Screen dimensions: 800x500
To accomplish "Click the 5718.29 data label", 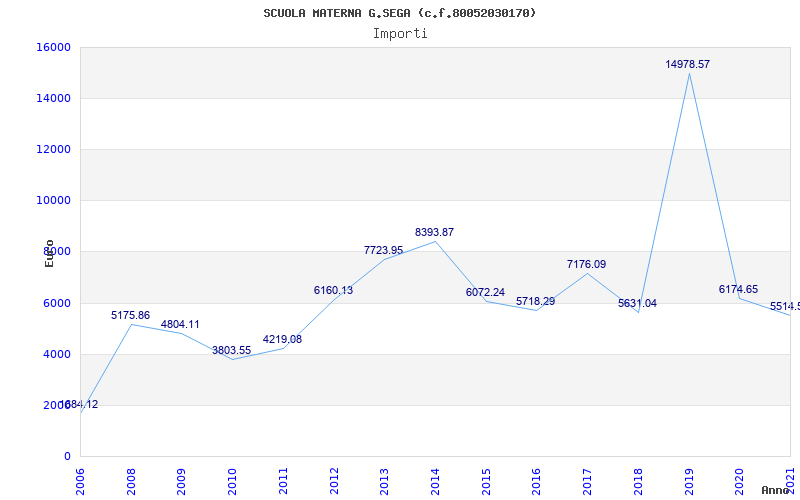I will point(535,302).
